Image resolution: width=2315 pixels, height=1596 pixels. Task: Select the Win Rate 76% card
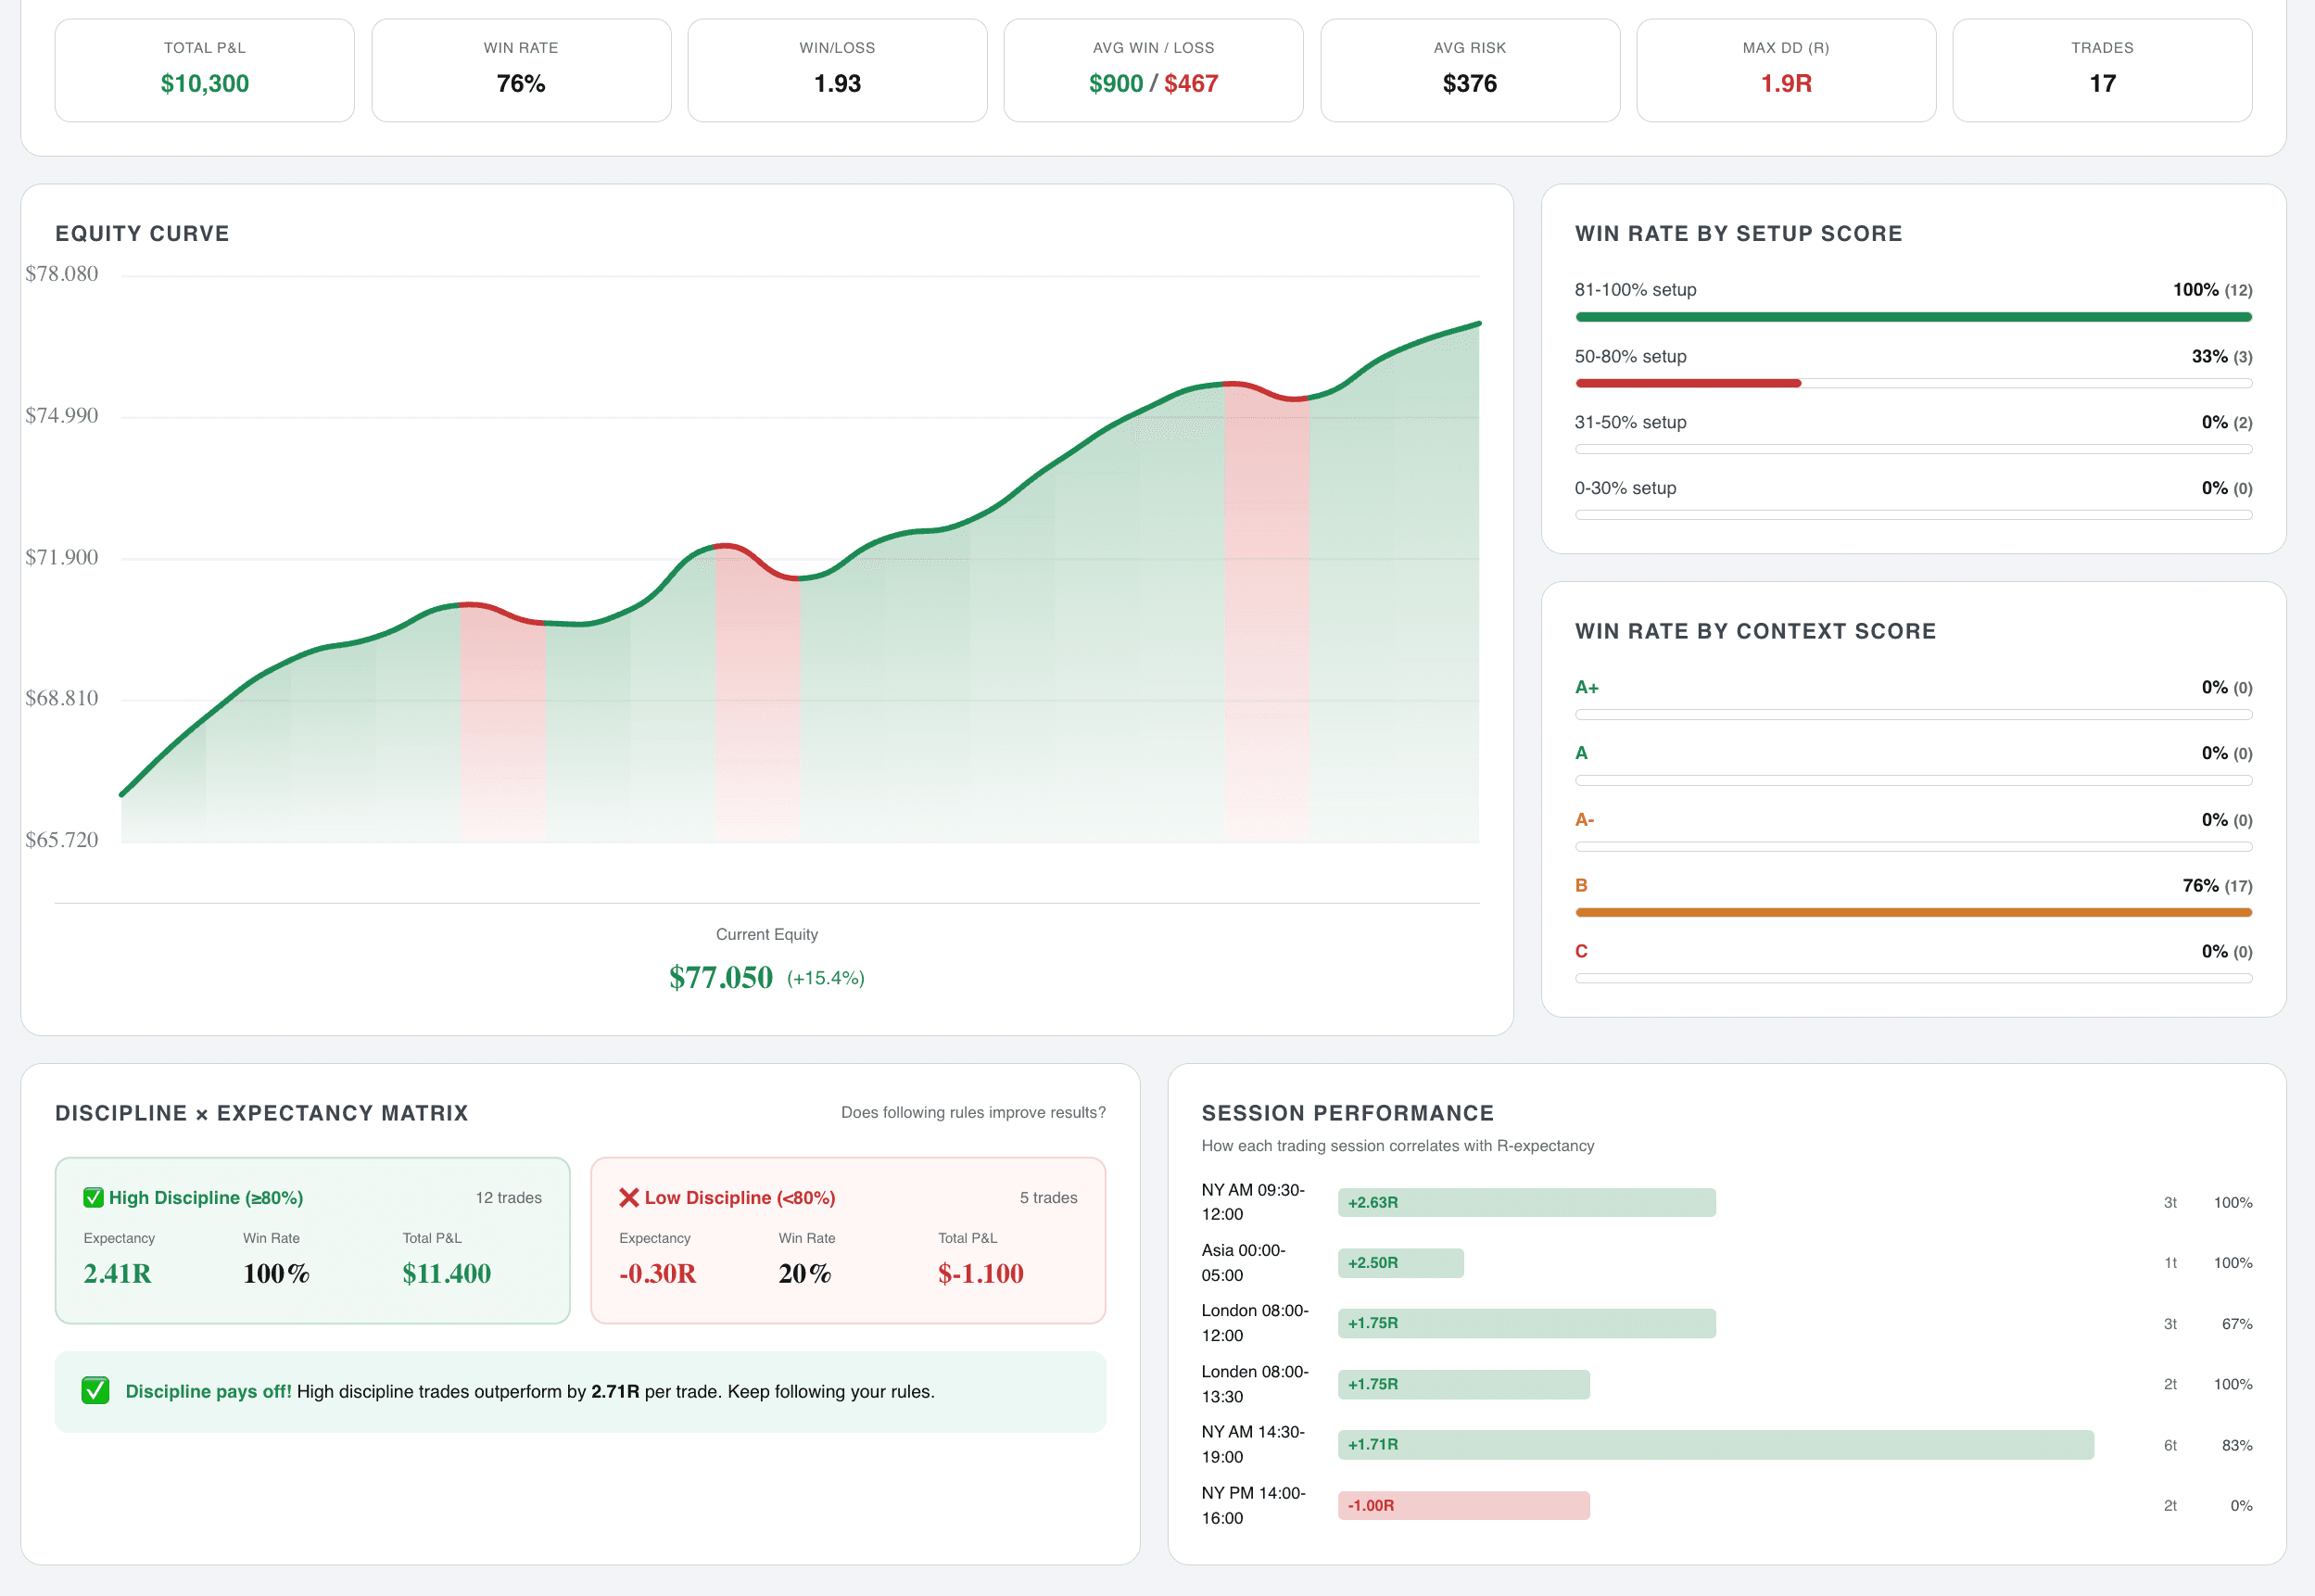tap(521, 71)
